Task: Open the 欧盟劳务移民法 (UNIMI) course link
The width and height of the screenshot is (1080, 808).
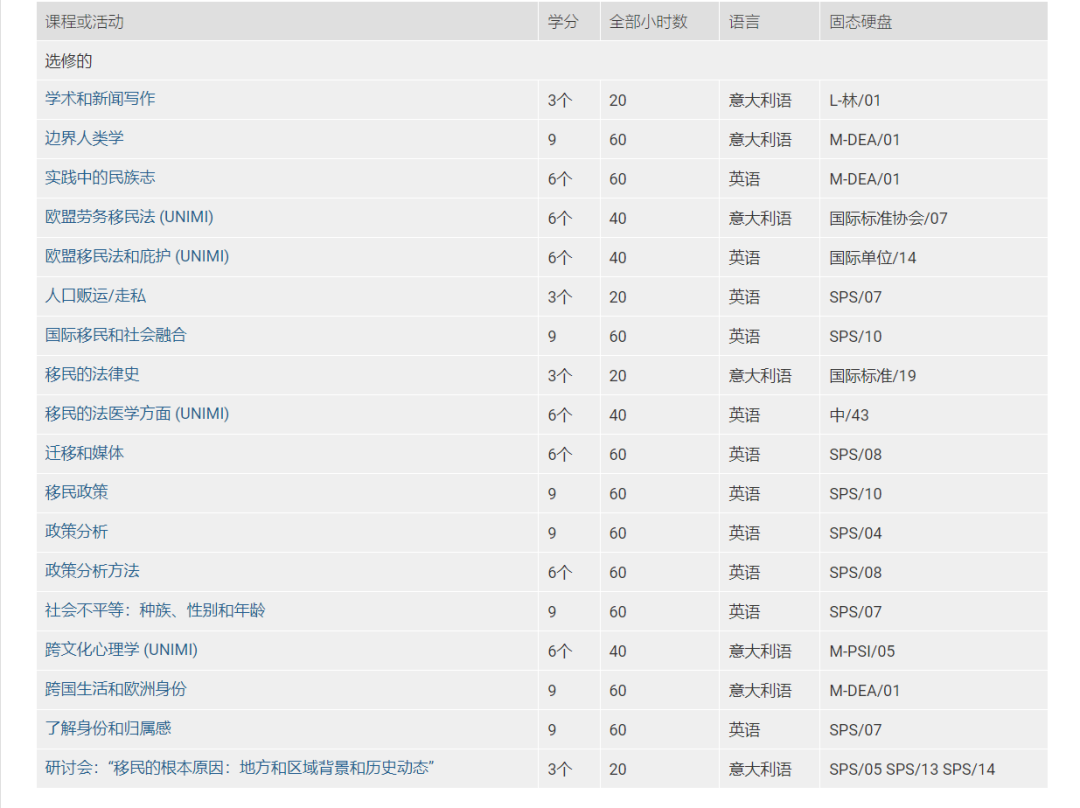Action: tap(129, 217)
